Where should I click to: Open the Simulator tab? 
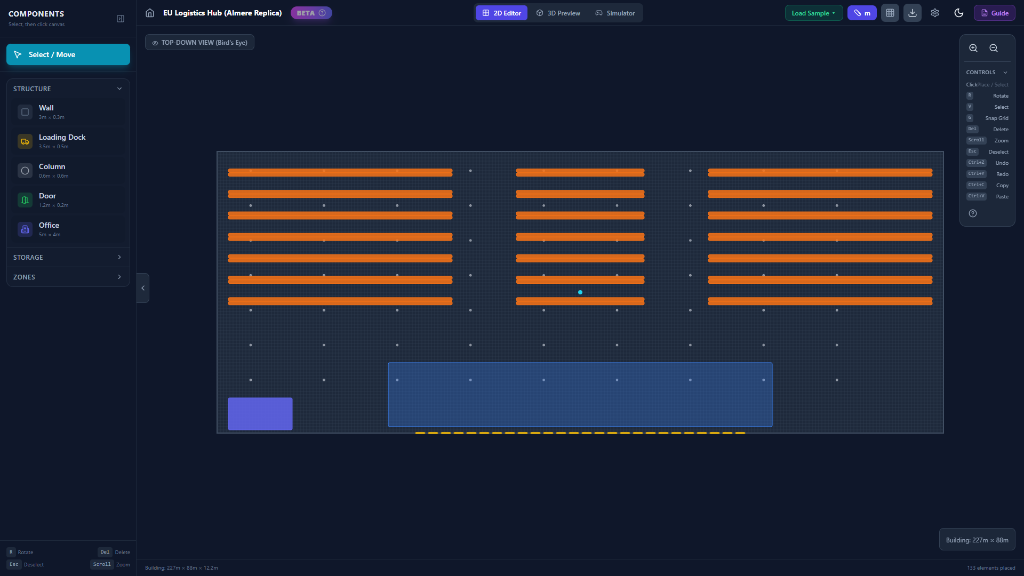point(616,13)
